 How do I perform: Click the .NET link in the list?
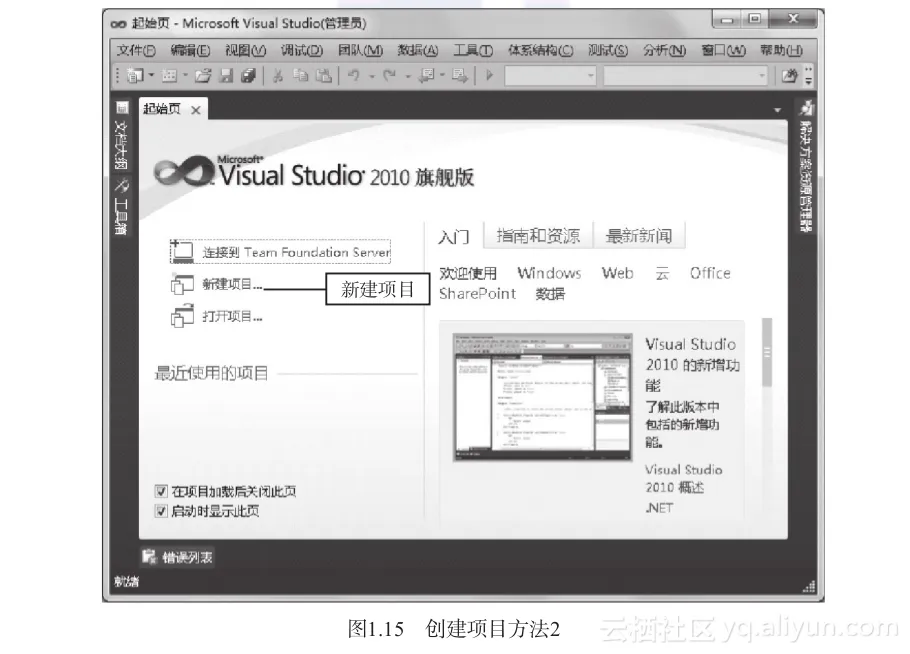pos(659,508)
